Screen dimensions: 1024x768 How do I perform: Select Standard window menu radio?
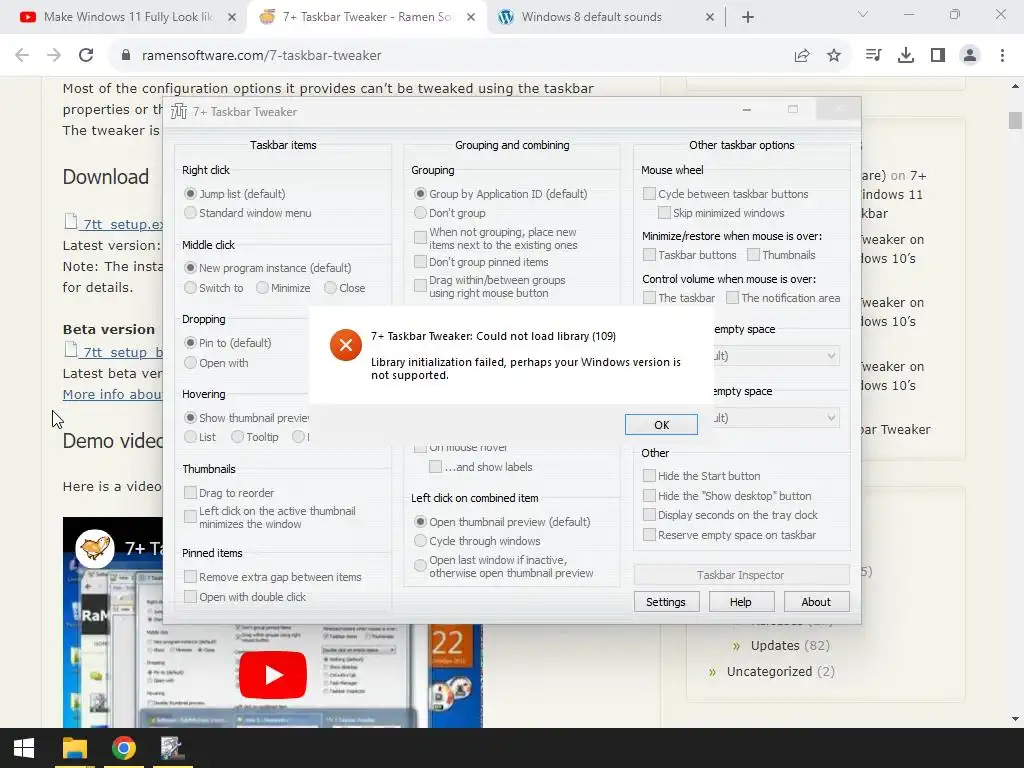pos(190,213)
